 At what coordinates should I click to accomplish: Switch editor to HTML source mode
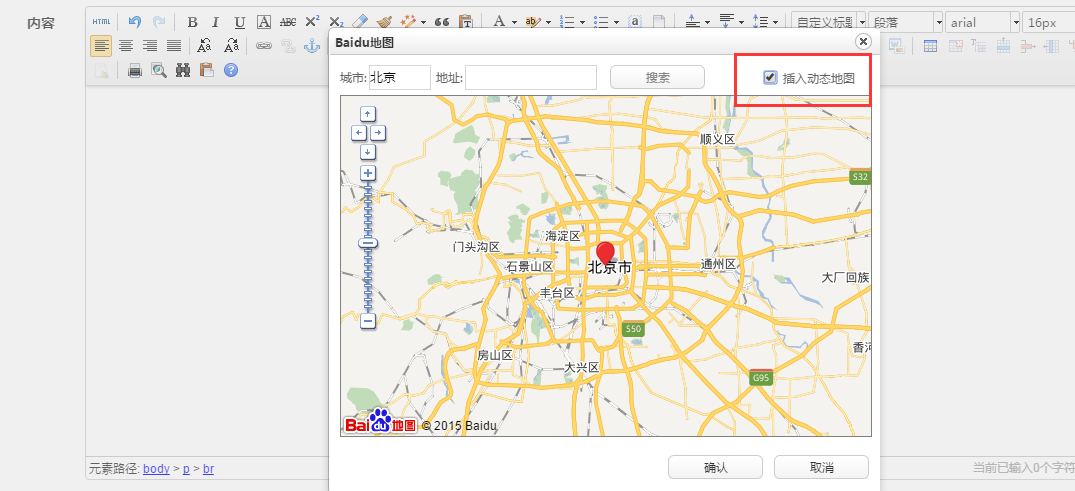click(101, 21)
